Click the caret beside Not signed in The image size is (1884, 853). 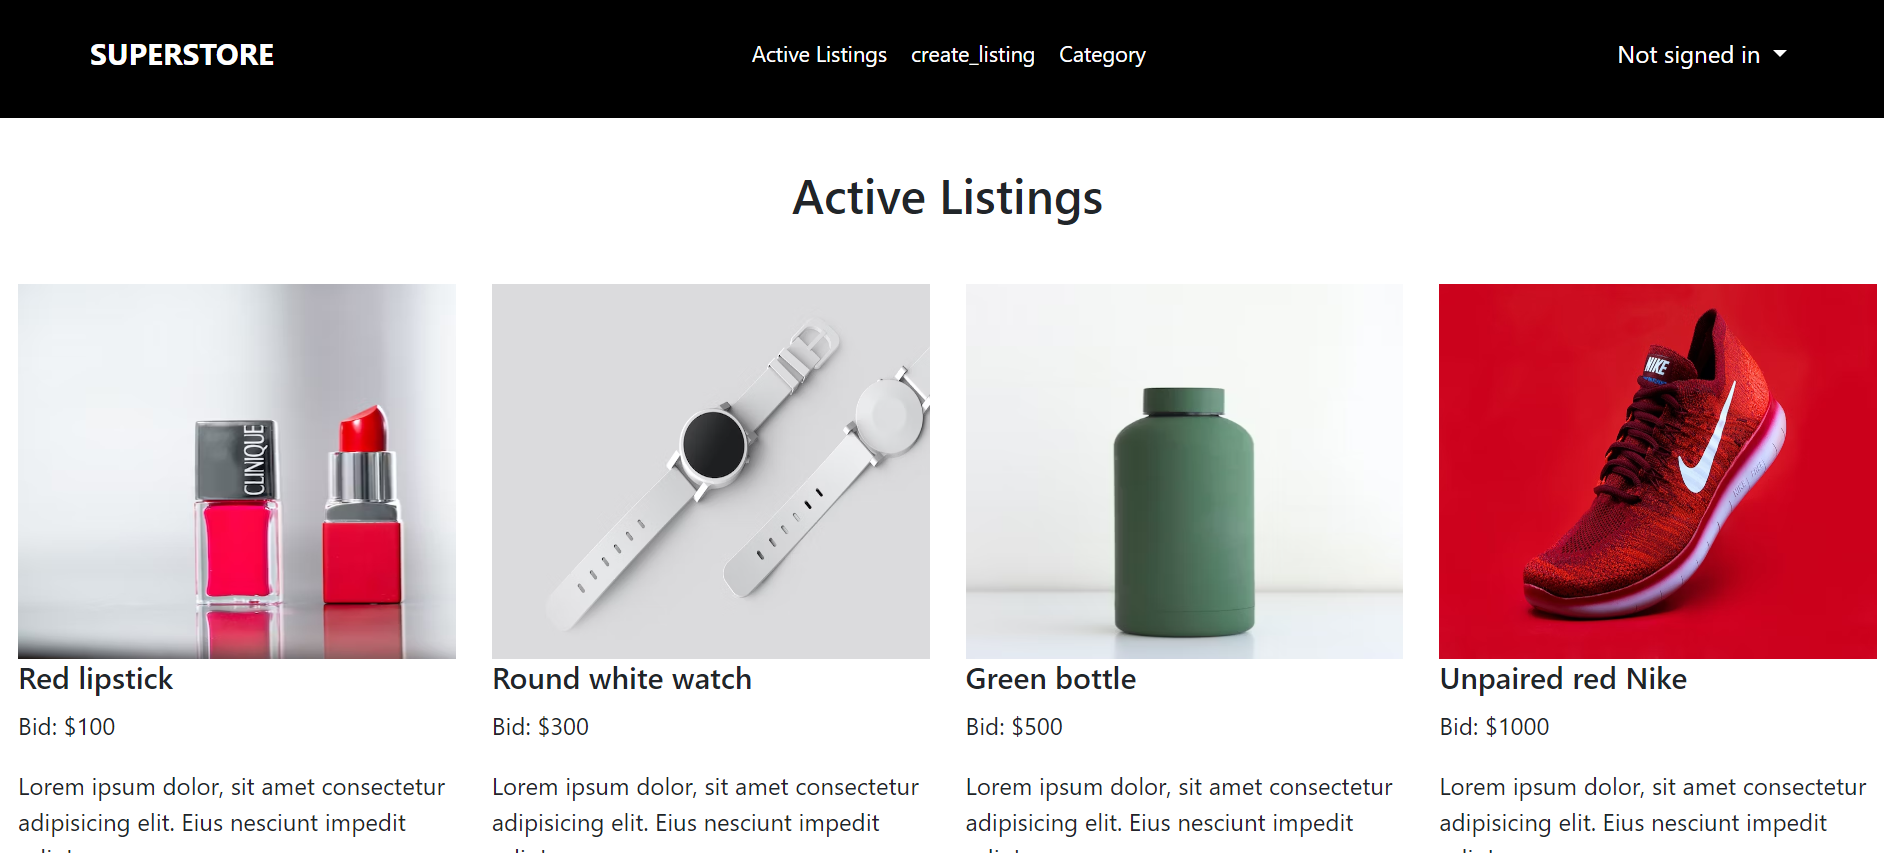1780,54
